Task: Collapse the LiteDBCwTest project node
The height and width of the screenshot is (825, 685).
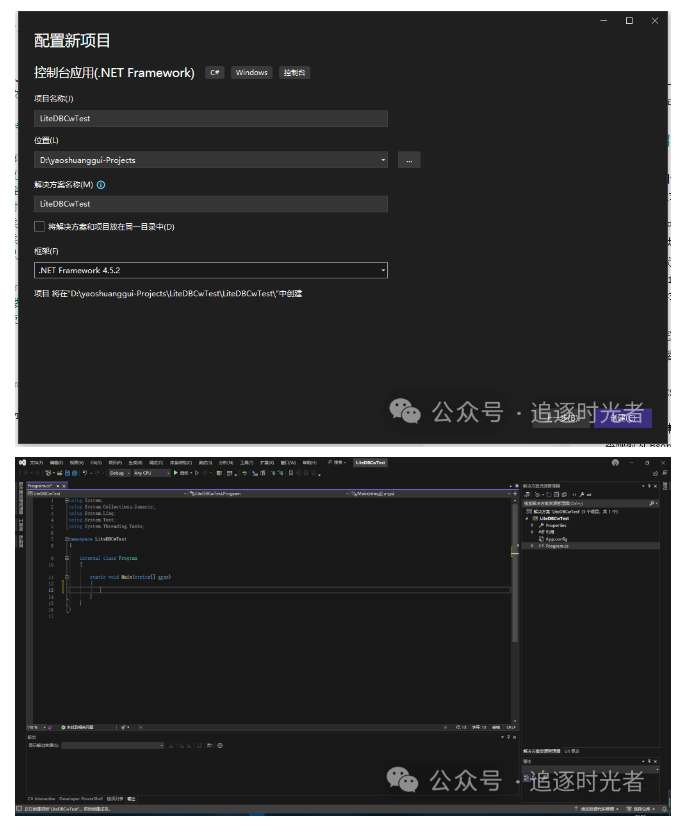Action: tap(527, 519)
